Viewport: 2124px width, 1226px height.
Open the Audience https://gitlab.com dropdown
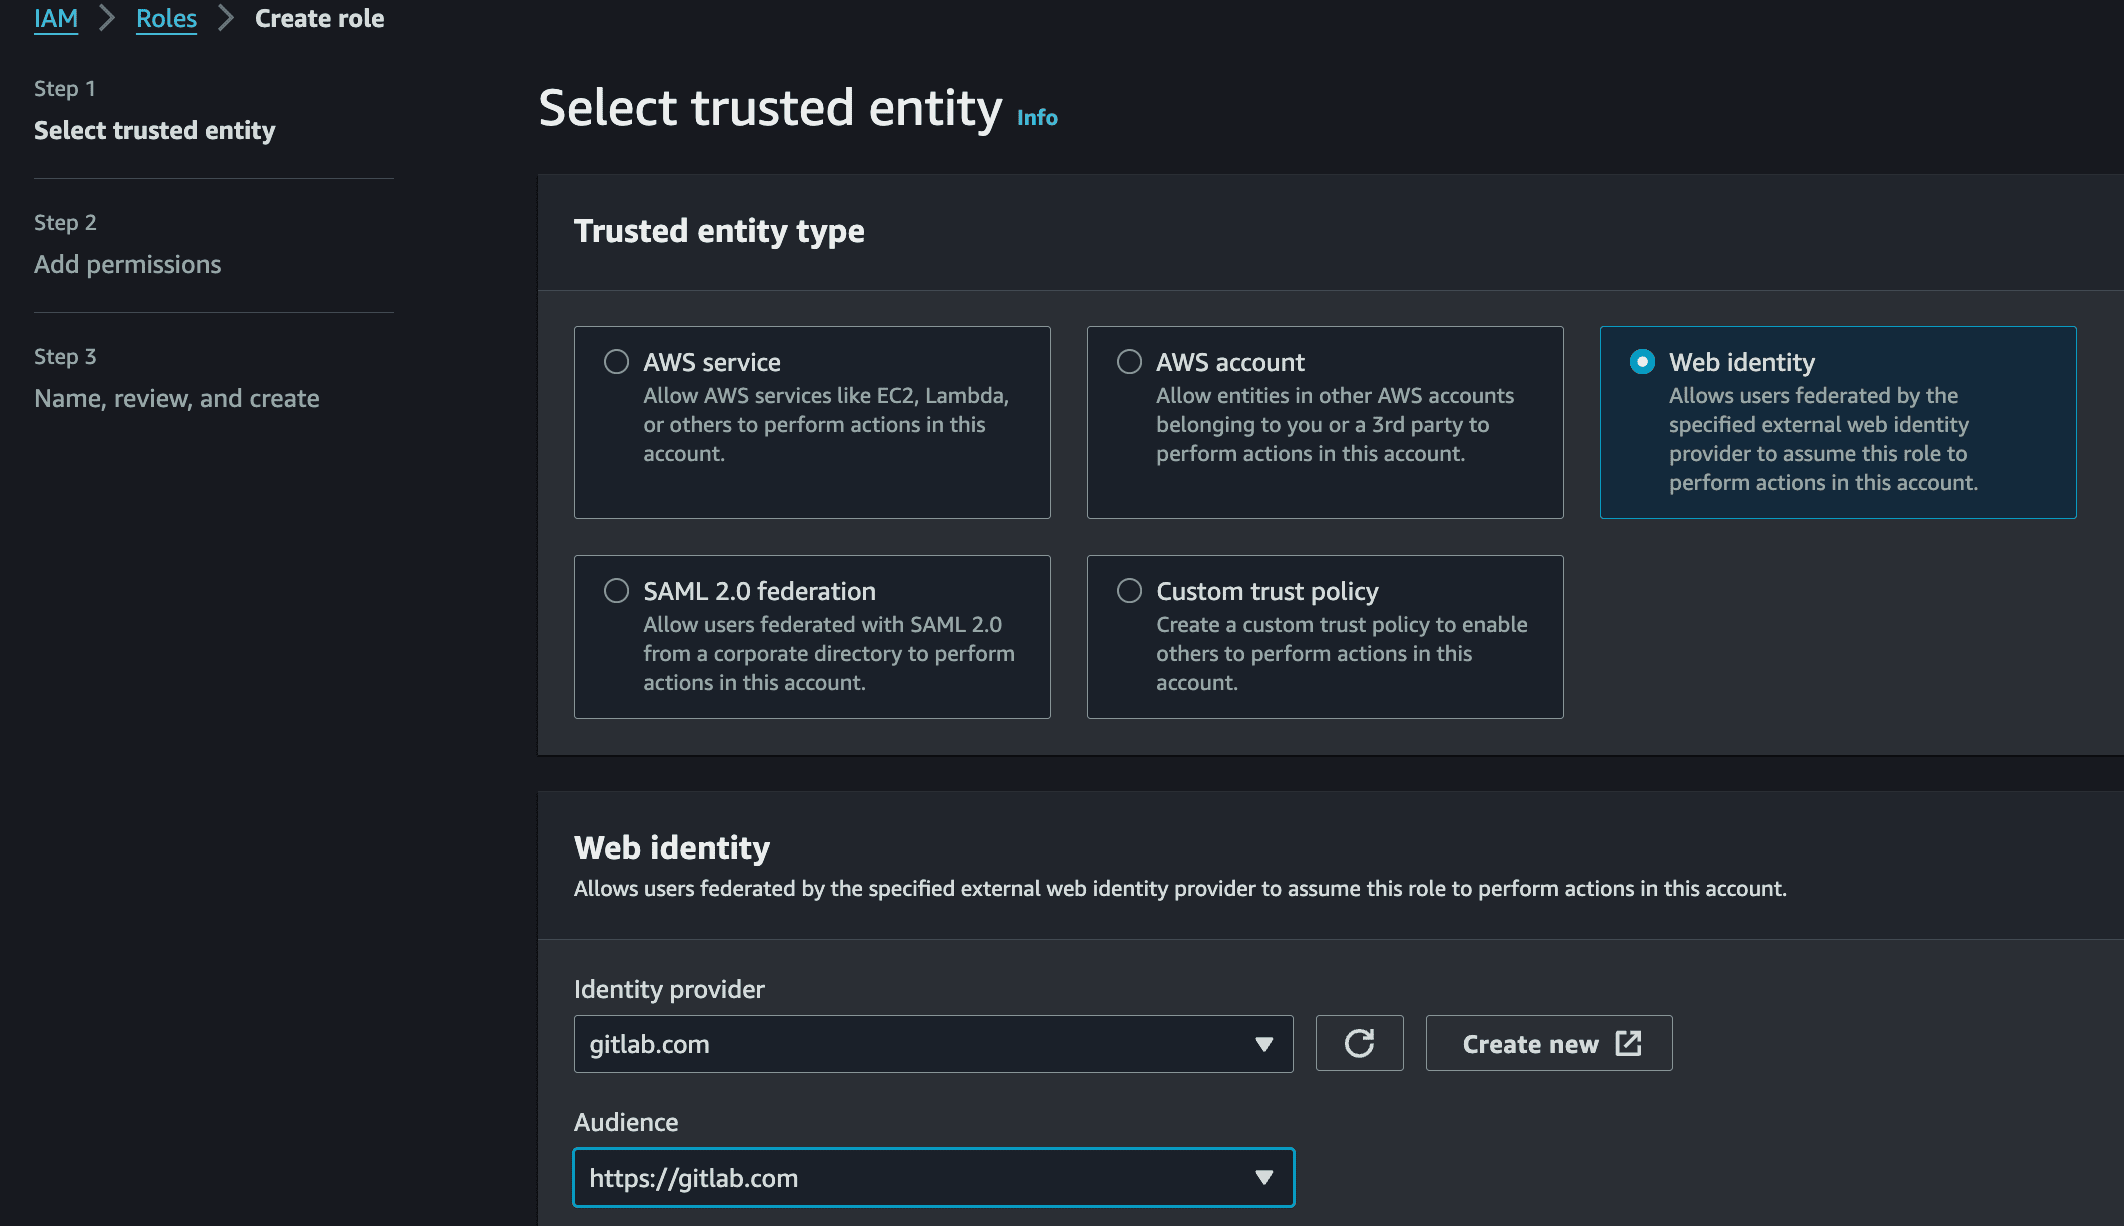933,1177
